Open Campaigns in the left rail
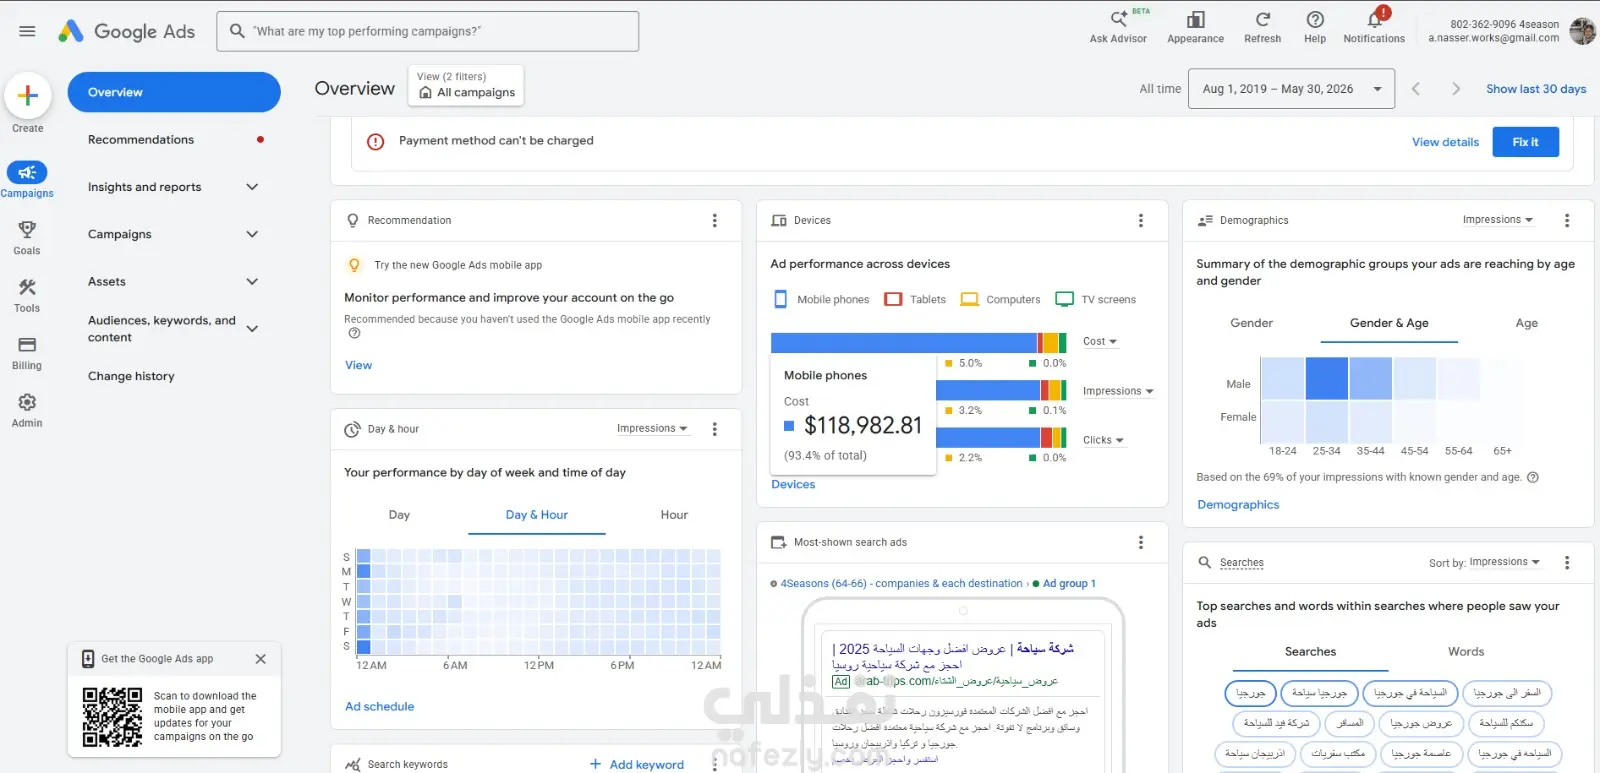This screenshot has height=773, width=1600. tap(27, 179)
